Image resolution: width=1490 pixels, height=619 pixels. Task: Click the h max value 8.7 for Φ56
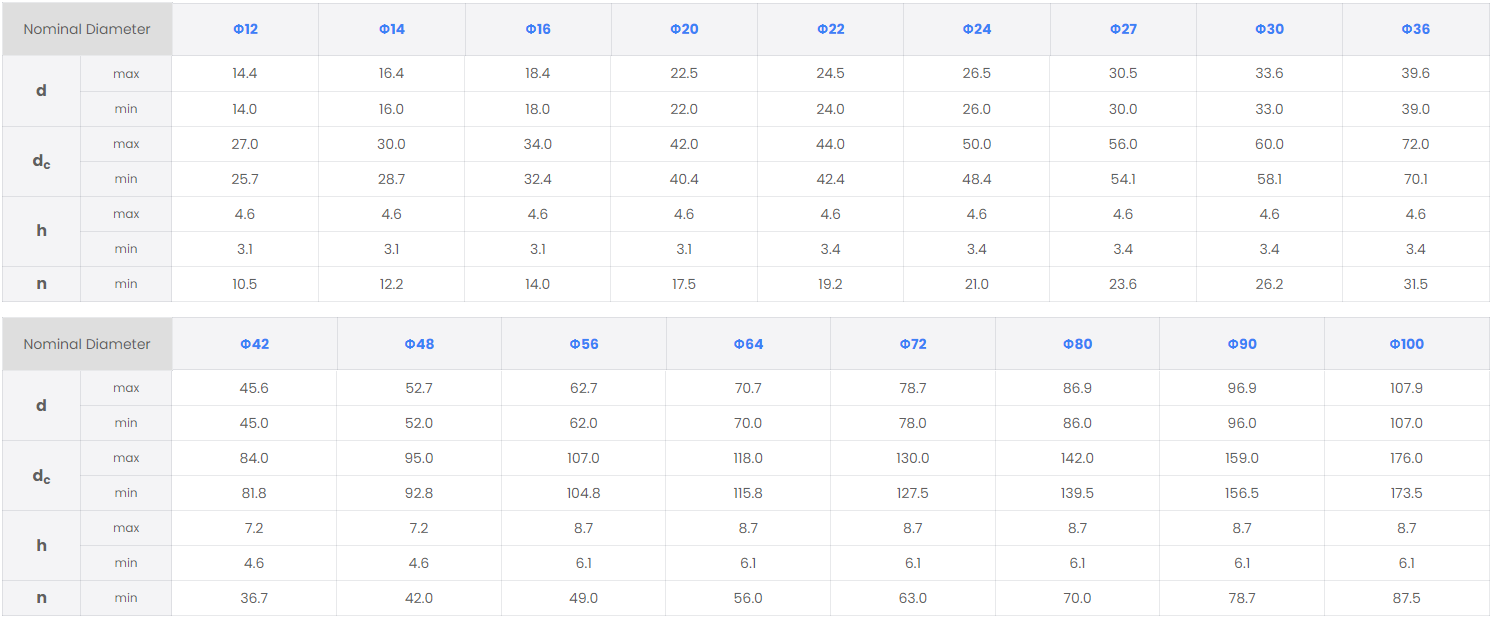click(x=584, y=529)
